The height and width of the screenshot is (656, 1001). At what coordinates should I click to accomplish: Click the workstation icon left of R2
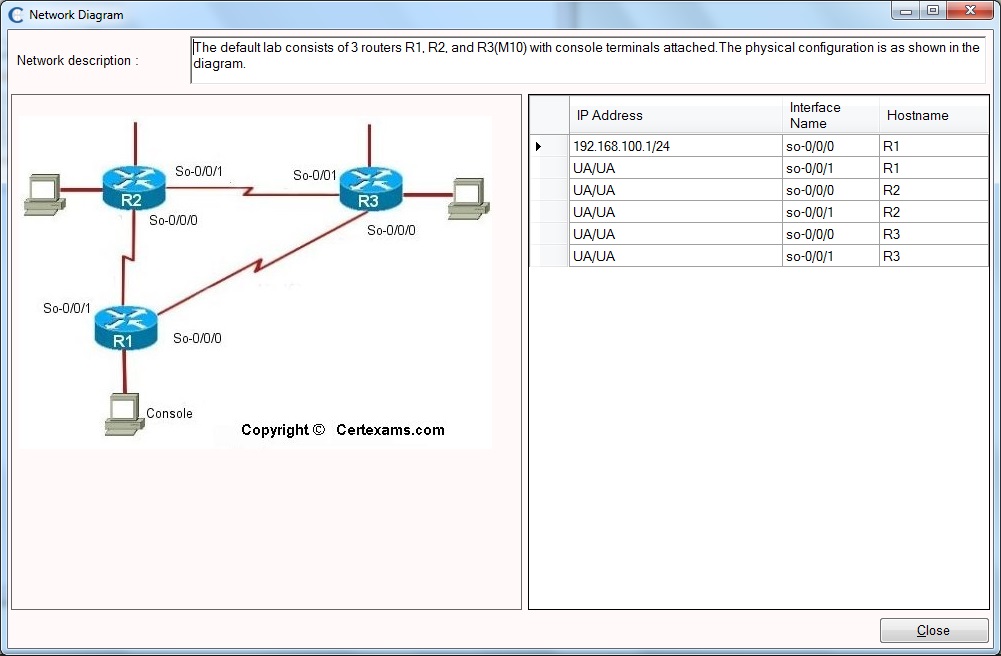pos(42,194)
